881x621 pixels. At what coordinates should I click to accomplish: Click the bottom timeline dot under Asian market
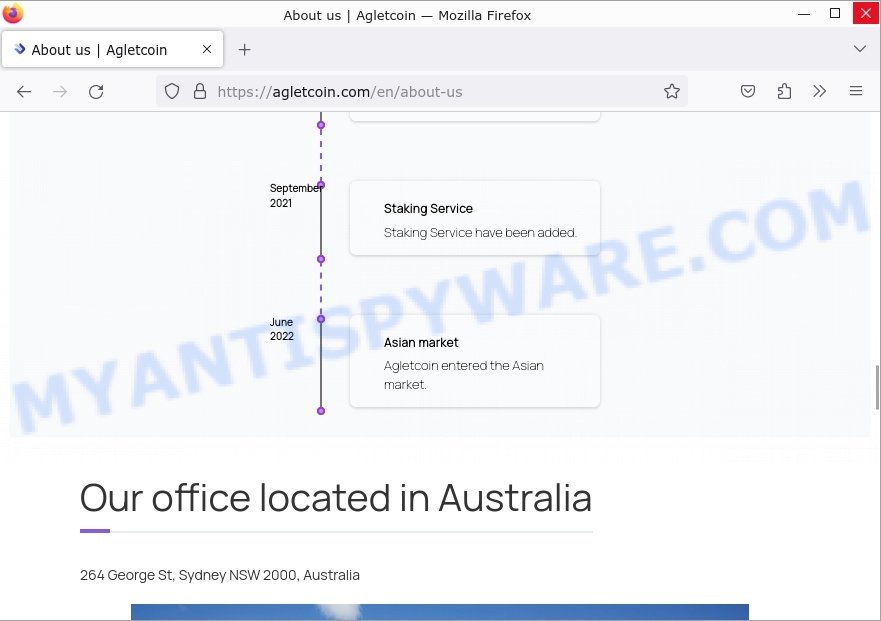pos(321,411)
